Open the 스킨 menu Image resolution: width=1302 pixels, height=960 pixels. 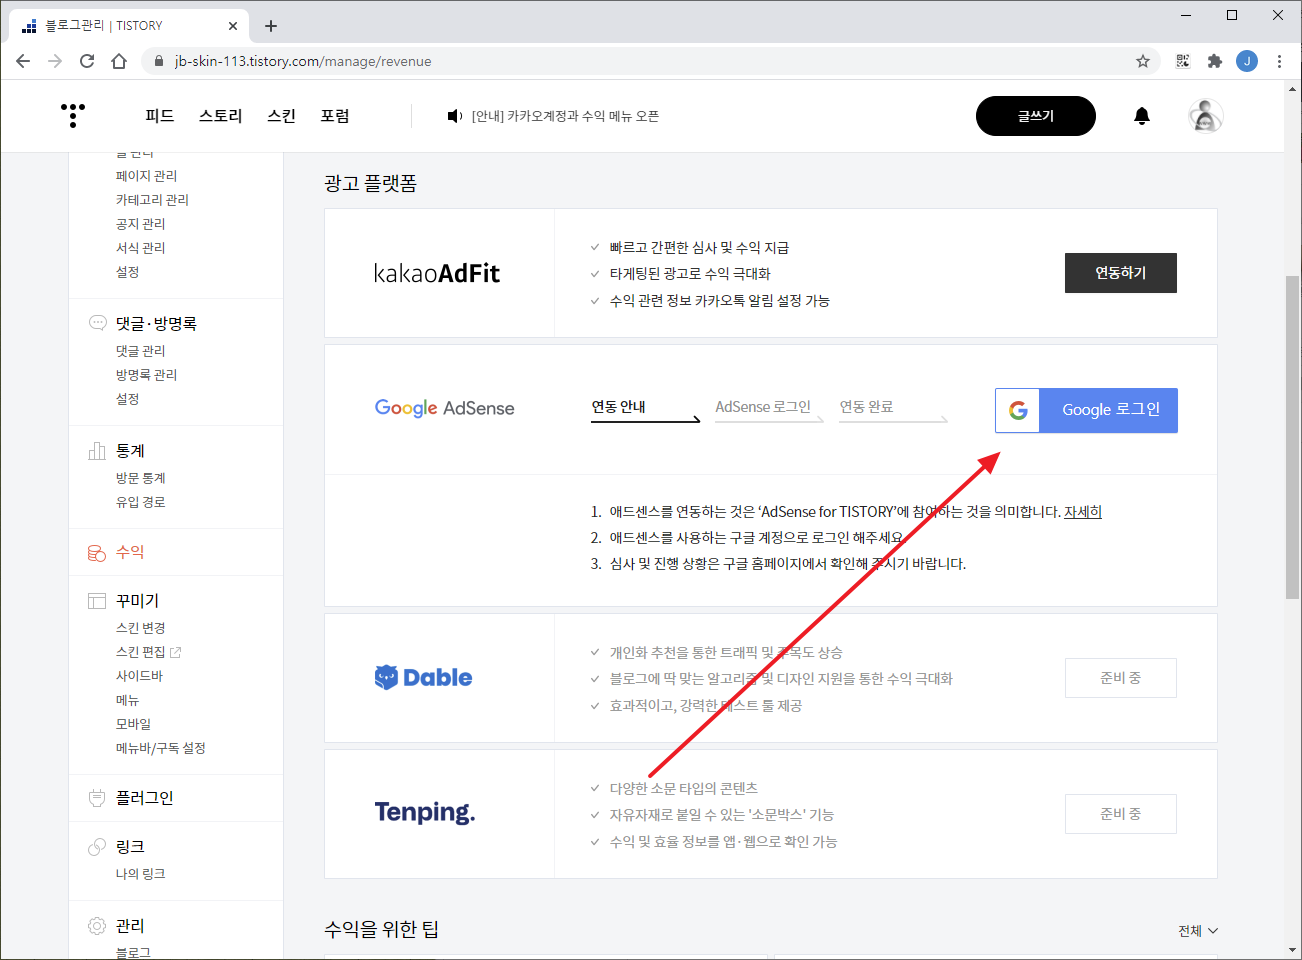[x=281, y=116]
